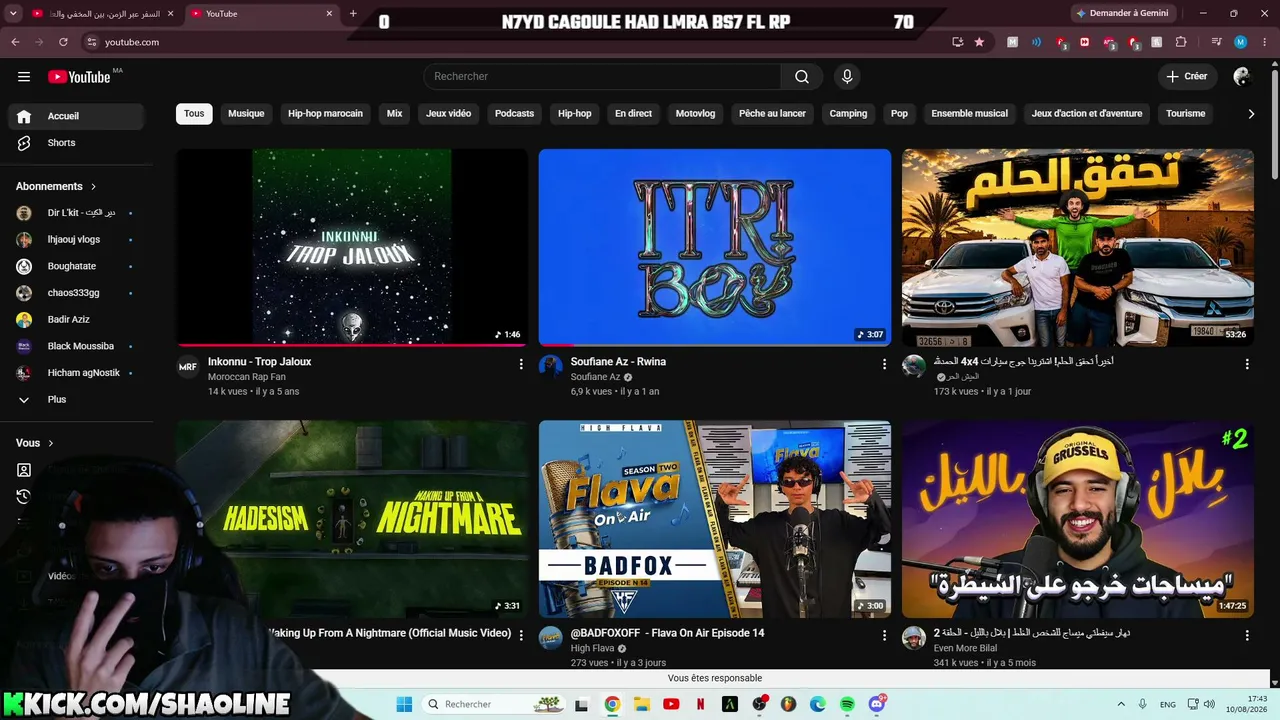Open options for Even More Bilal video
Image resolution: width=1280 pixels, height=720 pixels.
click(1247, 636)
